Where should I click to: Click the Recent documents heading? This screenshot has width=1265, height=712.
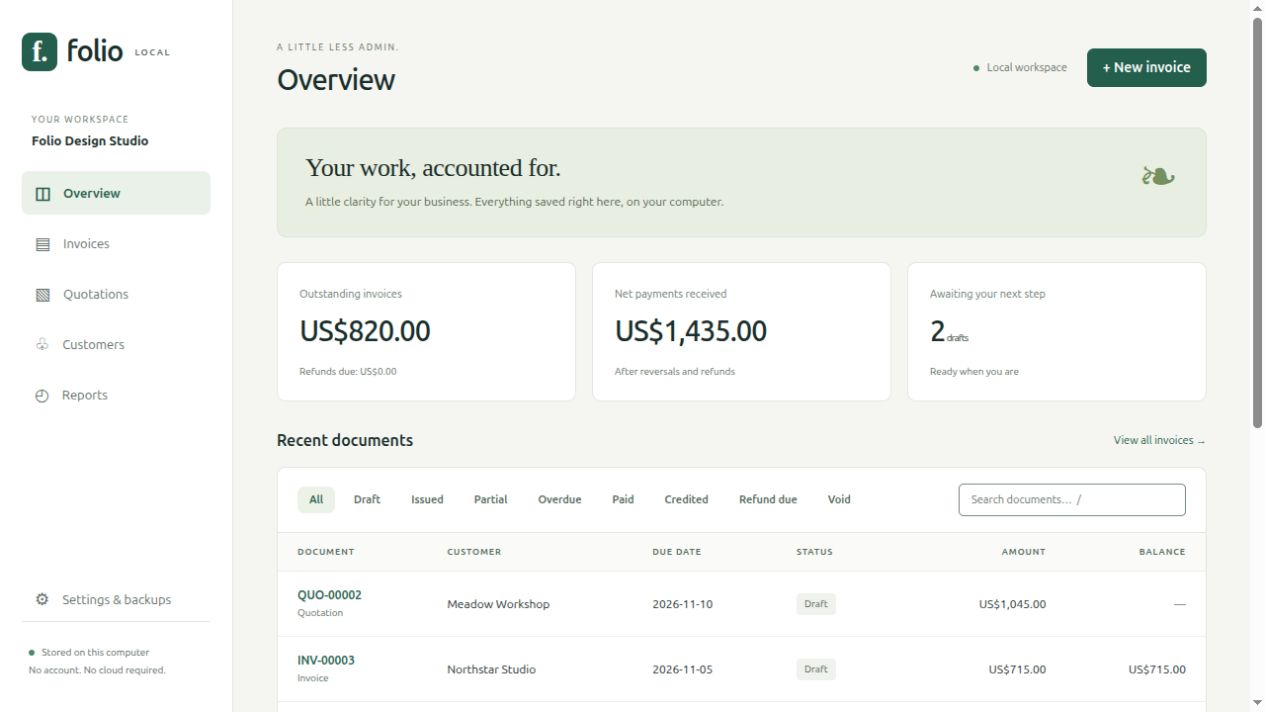pos(345,441)
